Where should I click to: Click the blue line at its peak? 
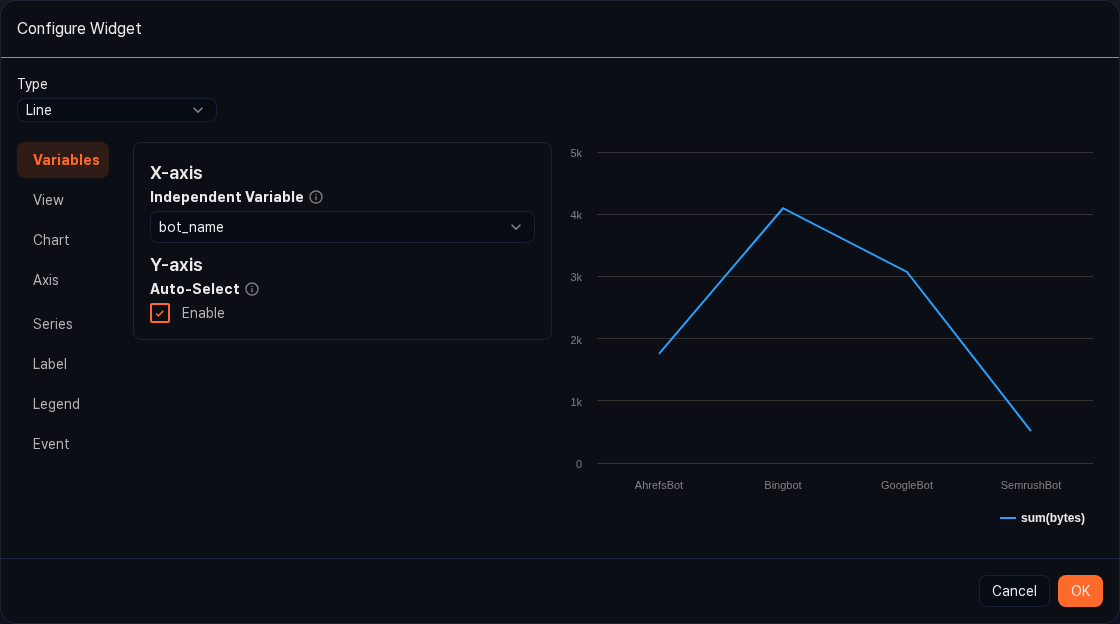pos(783,209)
